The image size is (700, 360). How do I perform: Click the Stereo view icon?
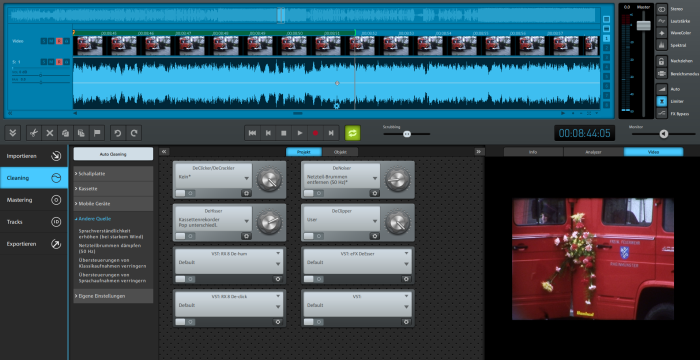662,9
